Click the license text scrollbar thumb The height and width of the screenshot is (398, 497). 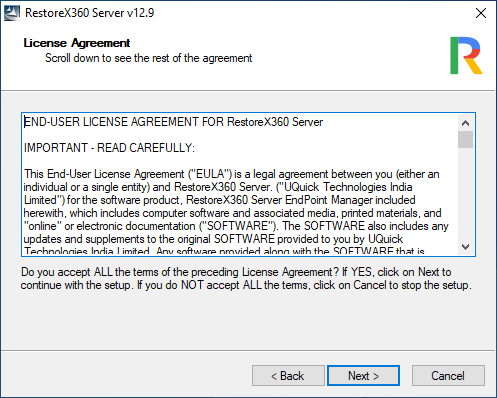coord(465,139)
